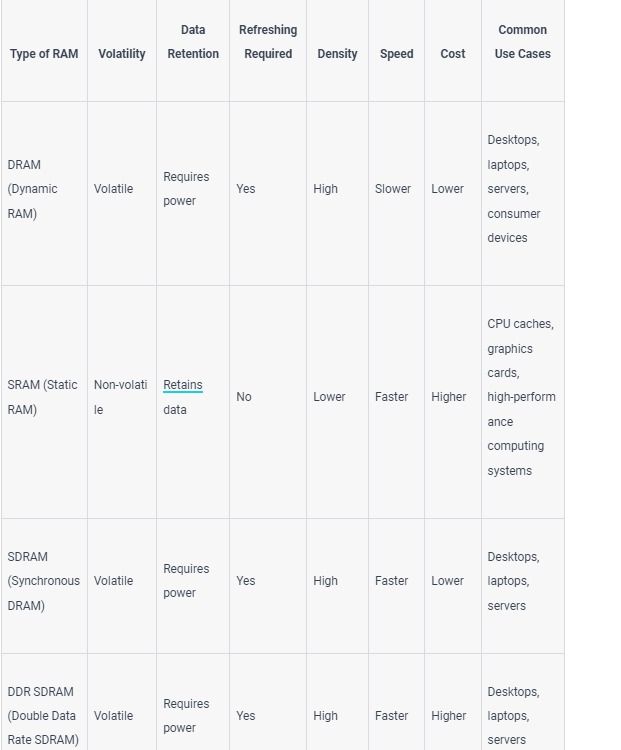Click the 'Speed' column header
The width and height of the screenshot is (621, 750).
point(397,54)
